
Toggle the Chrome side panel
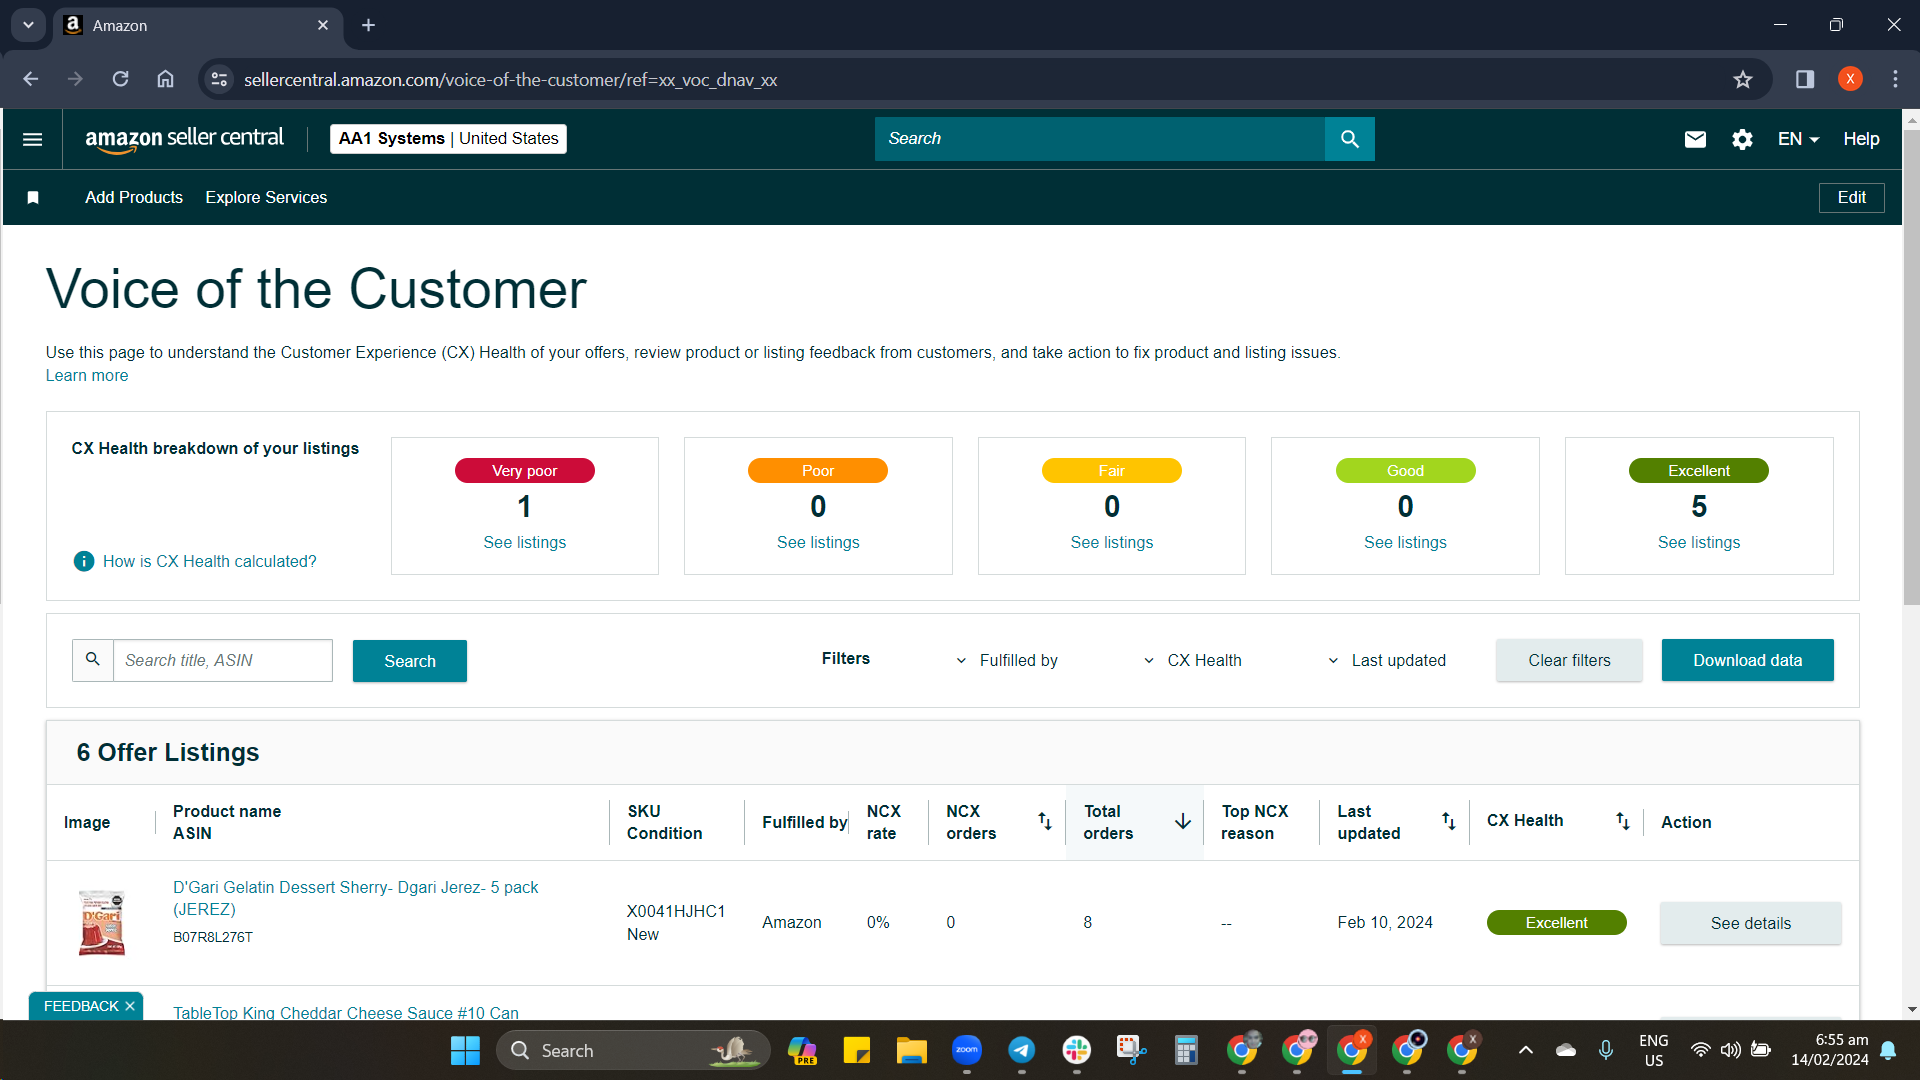pos(1805,79)
